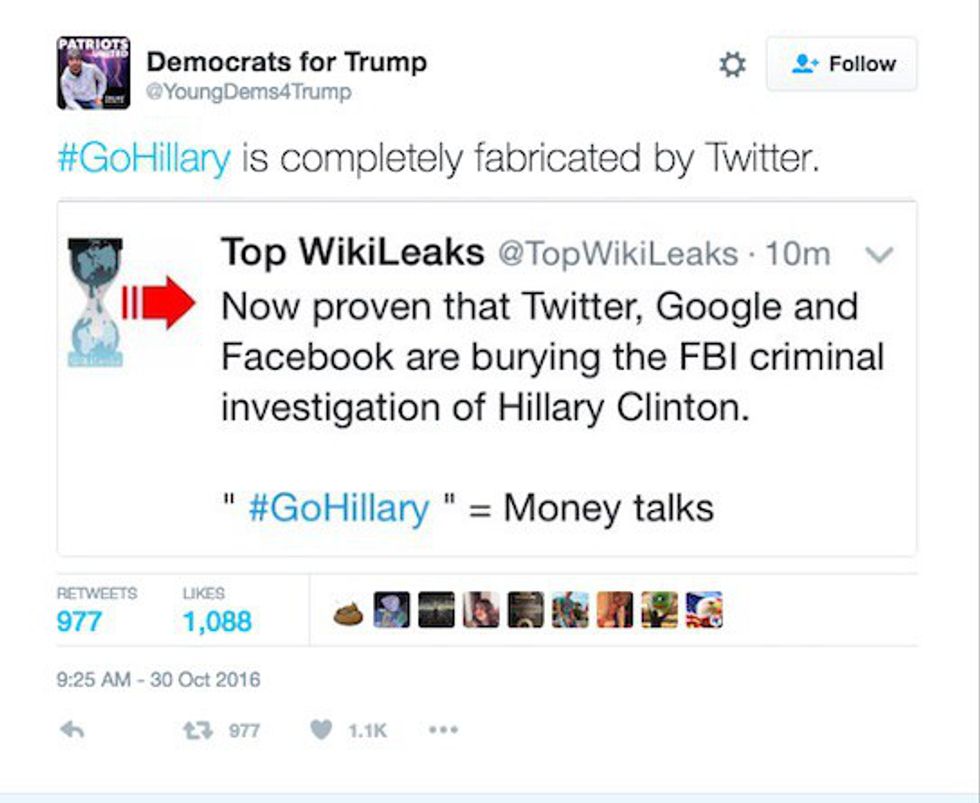Like the tweet with the heart icon
The width and height of the screenshot is (980, 803).
point(320,730)
